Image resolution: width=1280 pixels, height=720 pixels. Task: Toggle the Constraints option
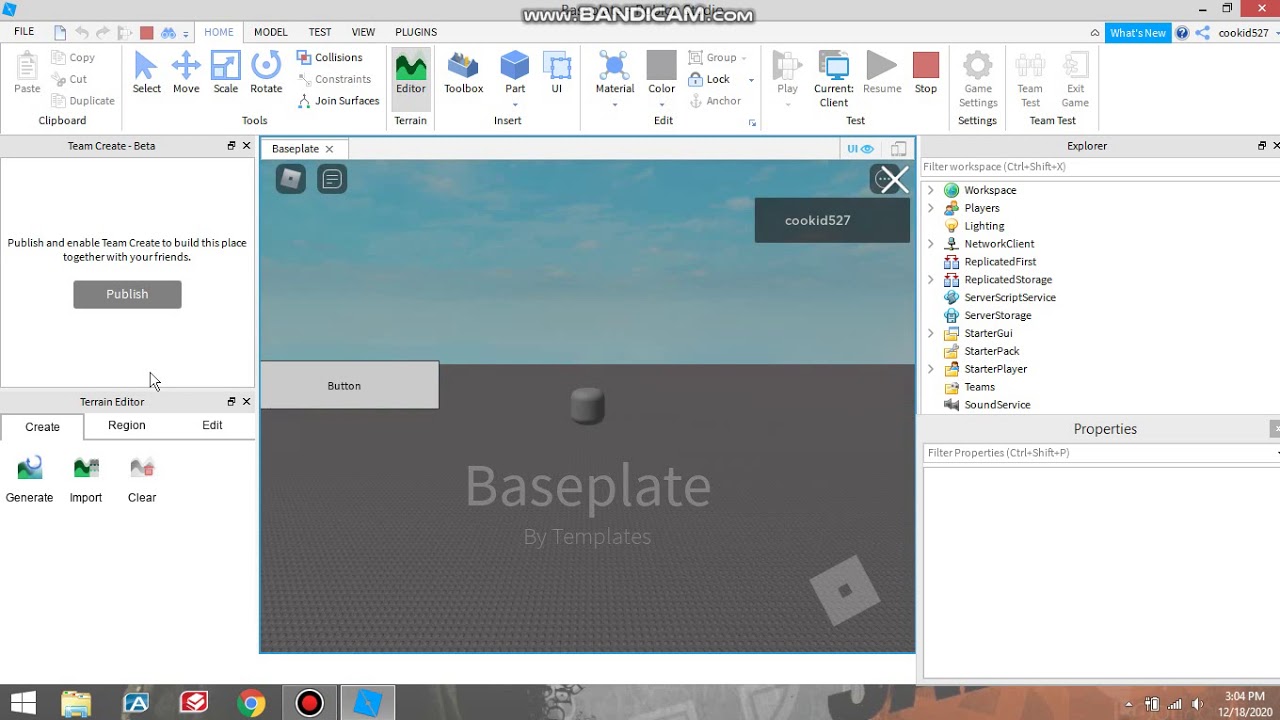(334, 79)
